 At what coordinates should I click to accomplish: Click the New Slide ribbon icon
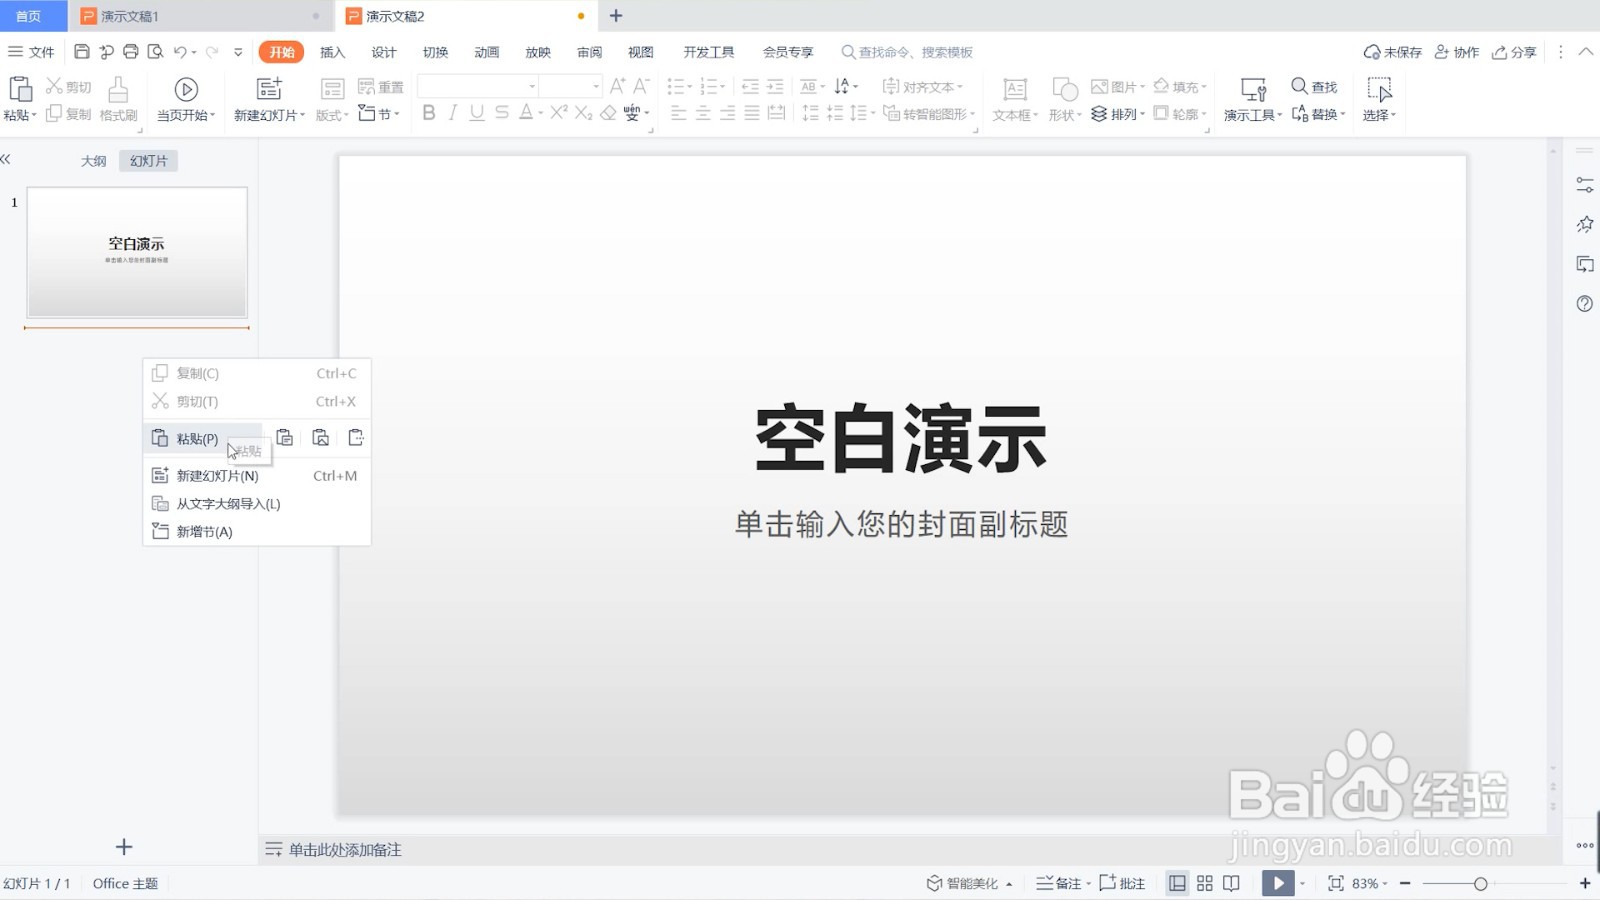click(269, 90)
